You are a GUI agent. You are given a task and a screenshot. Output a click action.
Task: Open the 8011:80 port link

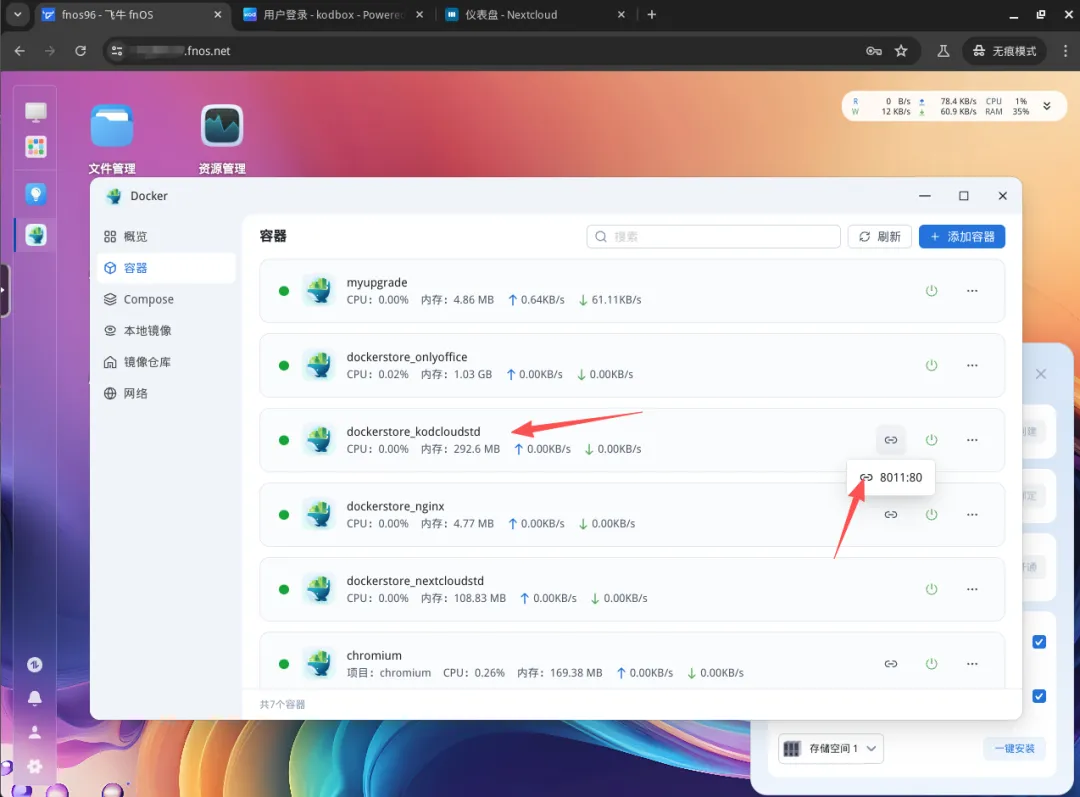(x=891, y=477)
